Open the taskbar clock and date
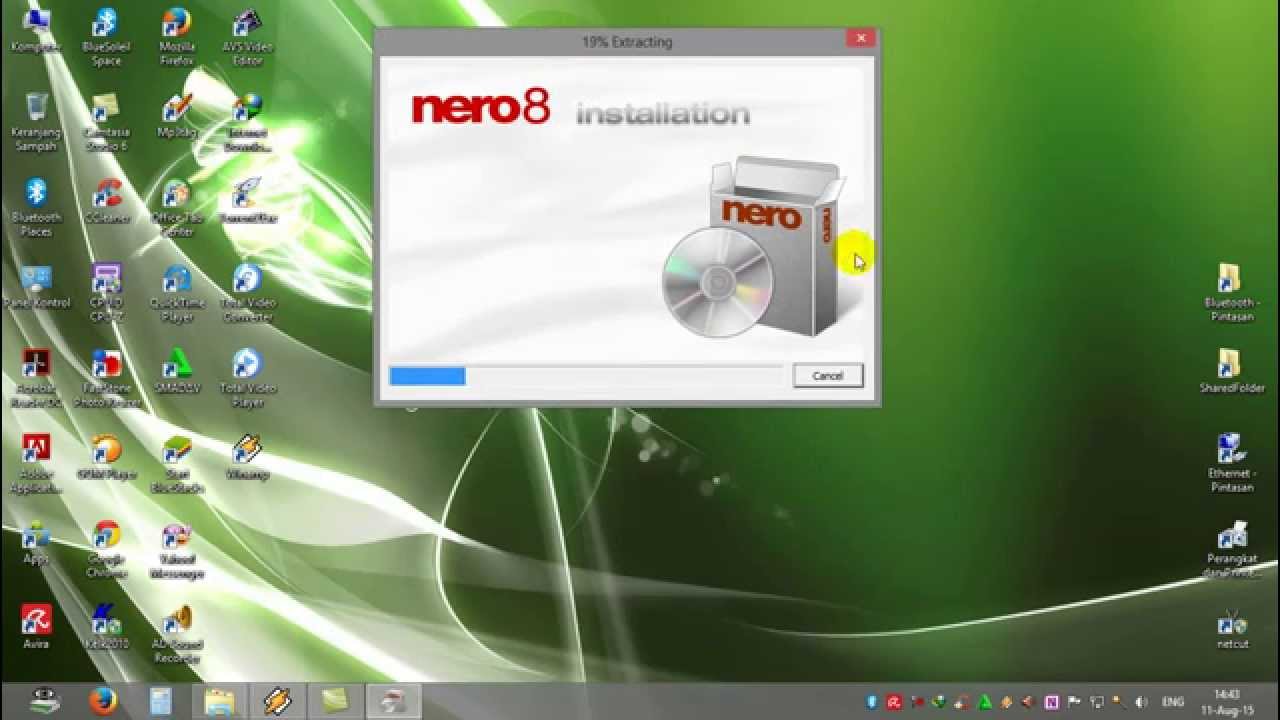The height and width of the screenshot is (720, 1280). 1227,702
